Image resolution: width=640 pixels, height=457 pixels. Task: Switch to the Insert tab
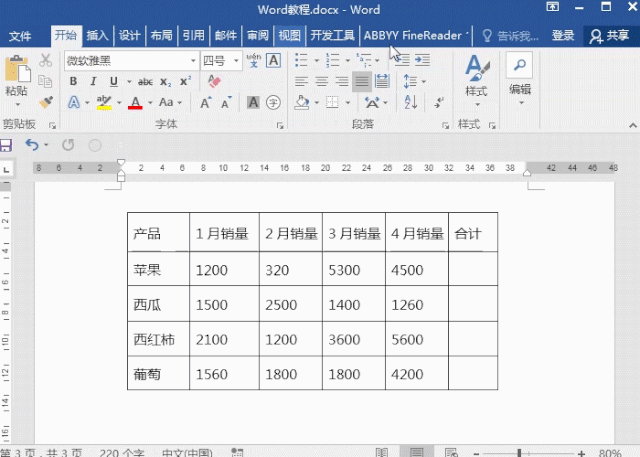(x=97, y=35)
